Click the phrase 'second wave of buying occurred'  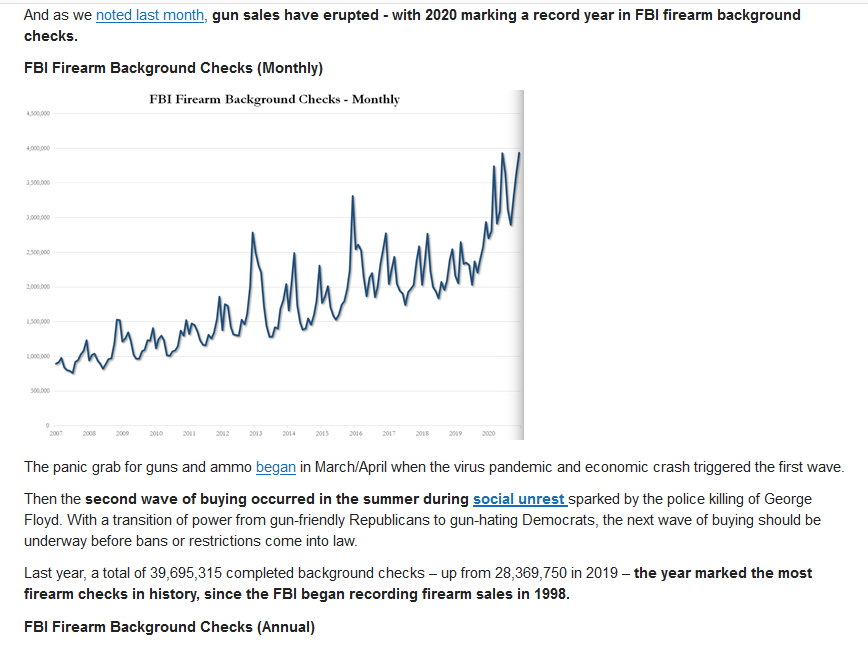200,499
